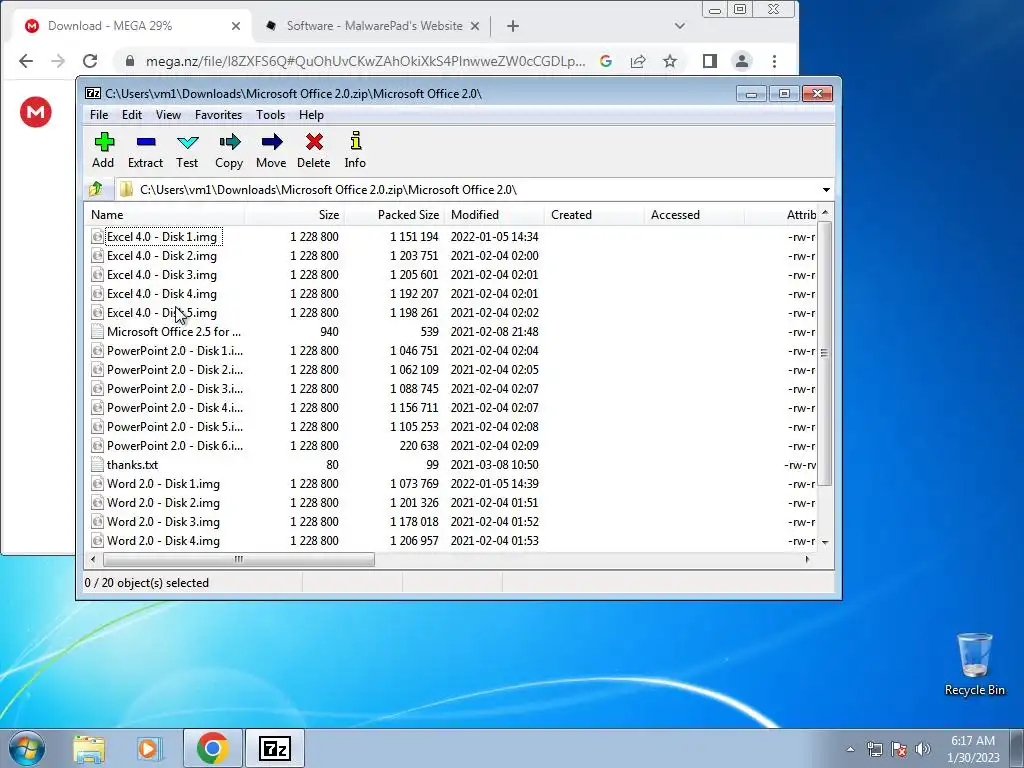
Task: Go back in Chrome browser
Action: point(25,61)
